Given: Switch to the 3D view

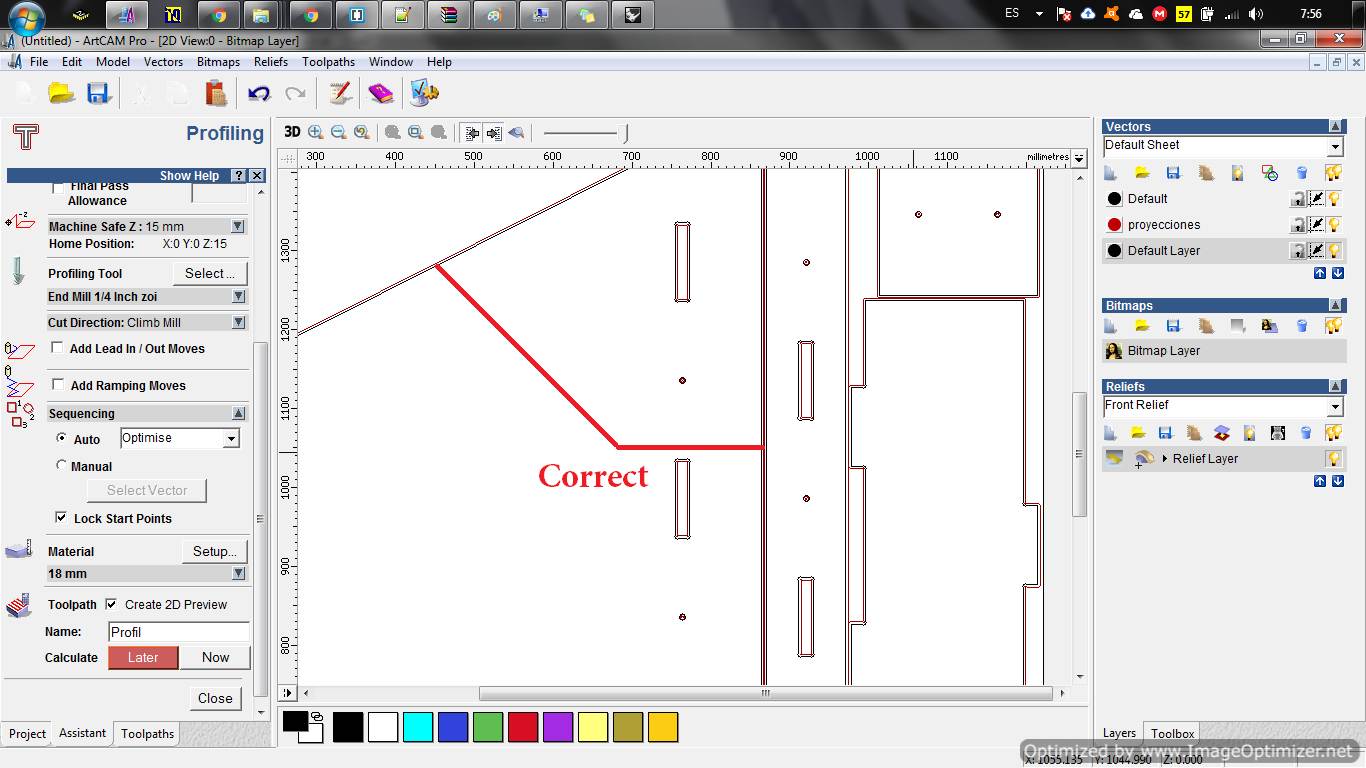Looking at the screenshot, I should coord(292,132).
